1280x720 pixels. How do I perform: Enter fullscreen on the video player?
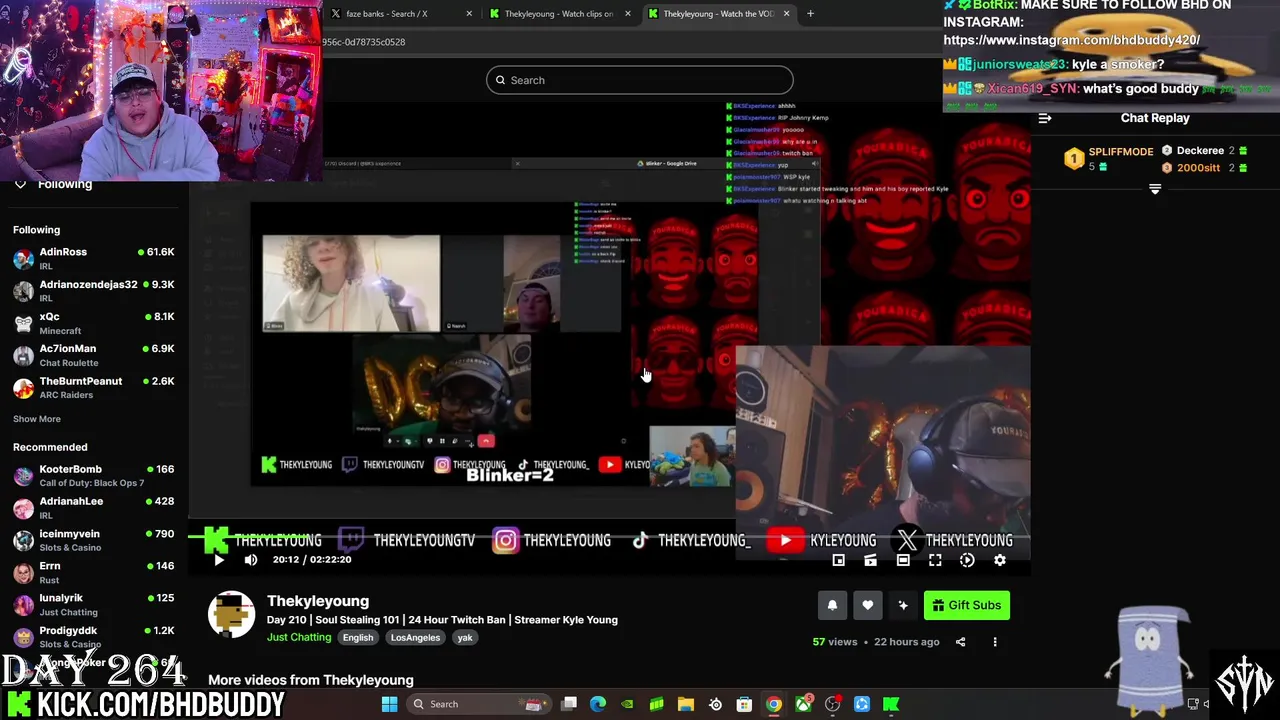pos(935,561)
